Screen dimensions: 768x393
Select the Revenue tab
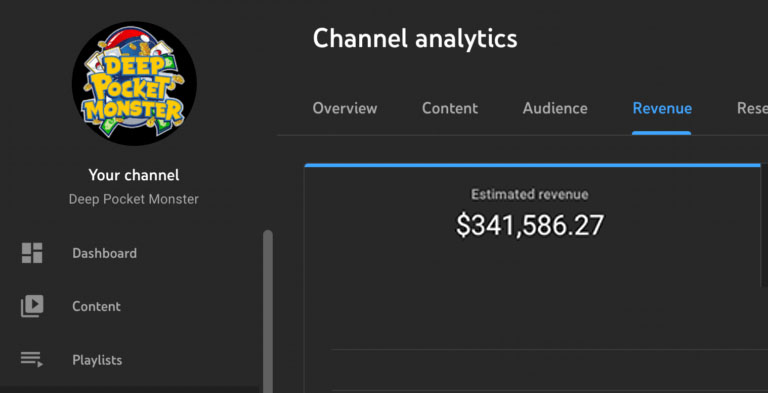tap(662, 108)
